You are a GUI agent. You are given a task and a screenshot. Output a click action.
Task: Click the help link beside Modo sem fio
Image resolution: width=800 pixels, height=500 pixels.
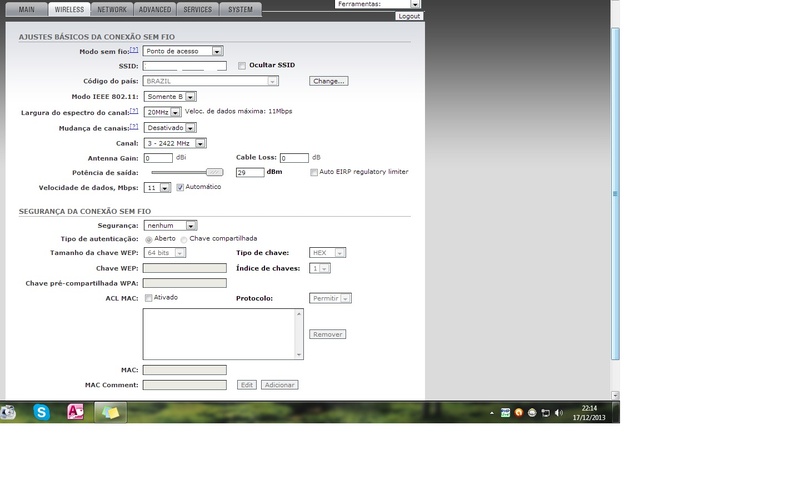click(x=134, y=50)
